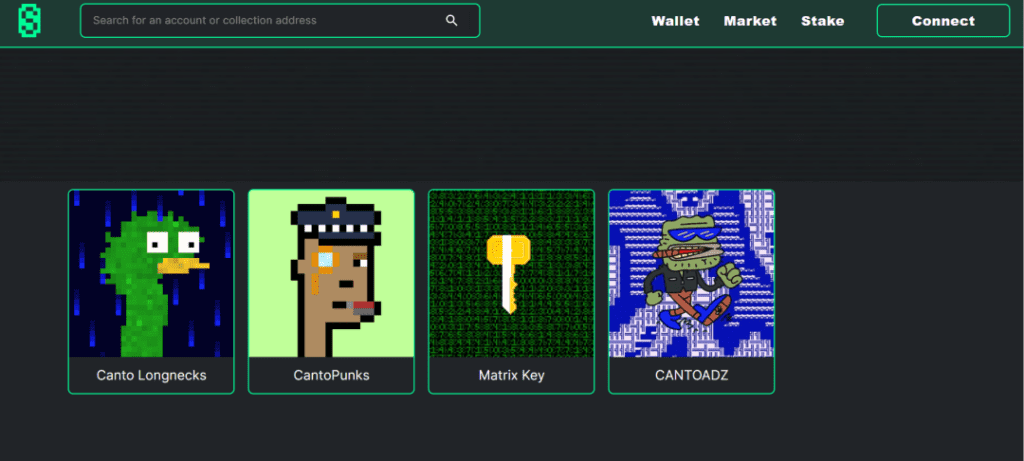Go to the Market section

[750, 21]
